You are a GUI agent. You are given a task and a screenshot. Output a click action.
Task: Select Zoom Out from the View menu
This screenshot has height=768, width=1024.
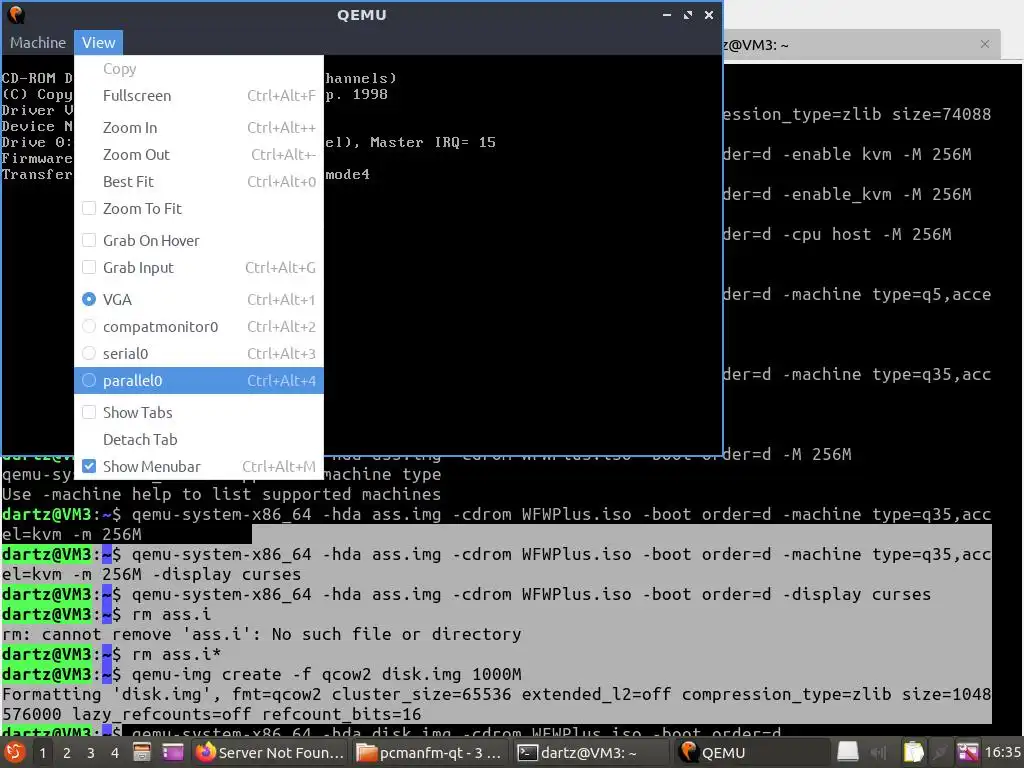pyautogui.click(x=199, y=155)
